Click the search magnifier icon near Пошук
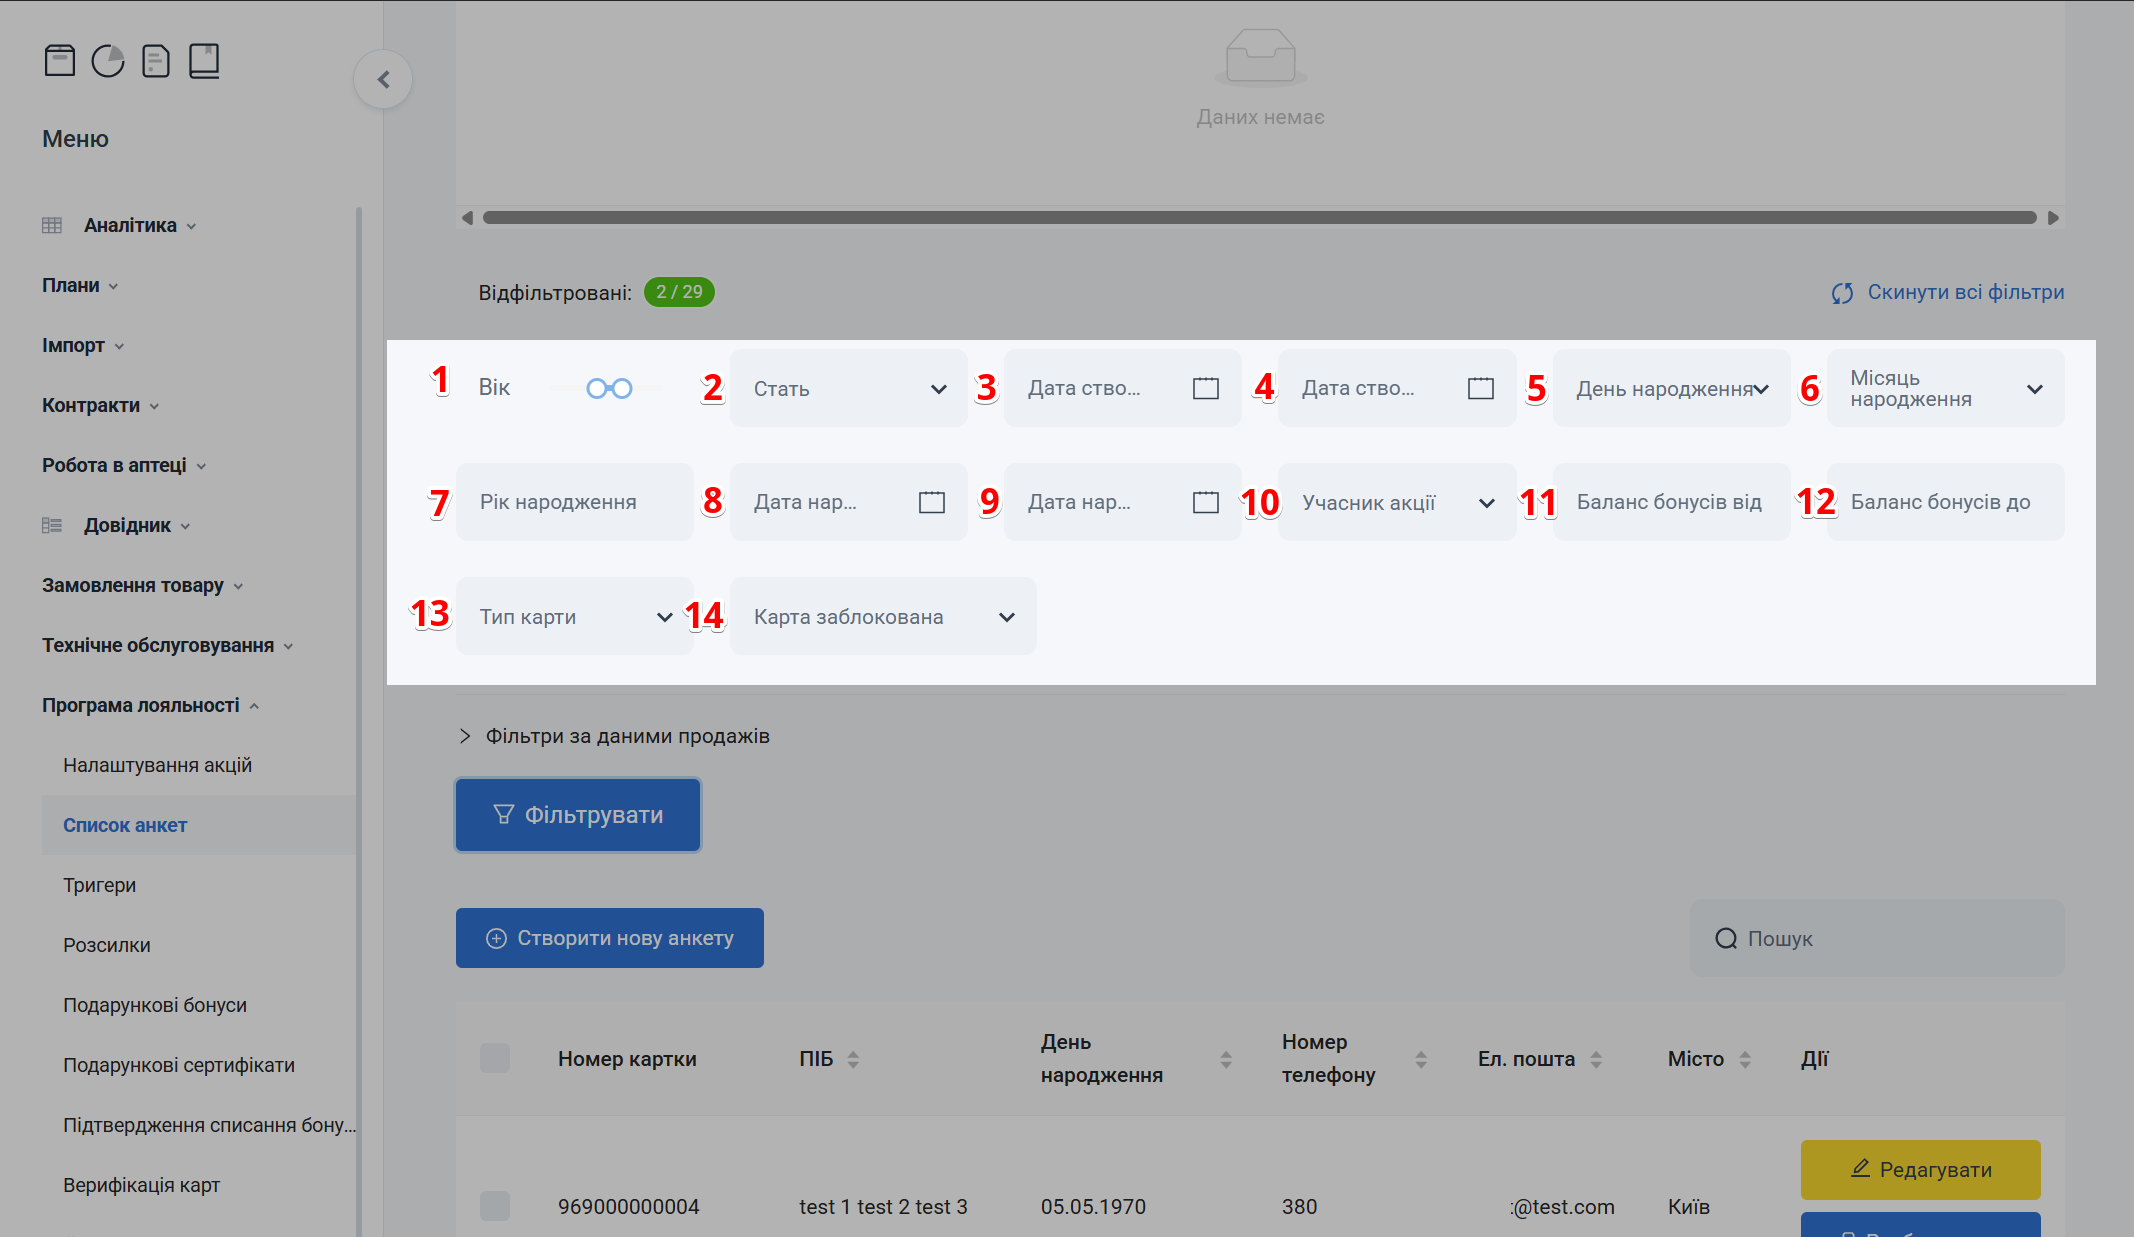This screenshot has height=1237, width=2134. coord(1726,938)
